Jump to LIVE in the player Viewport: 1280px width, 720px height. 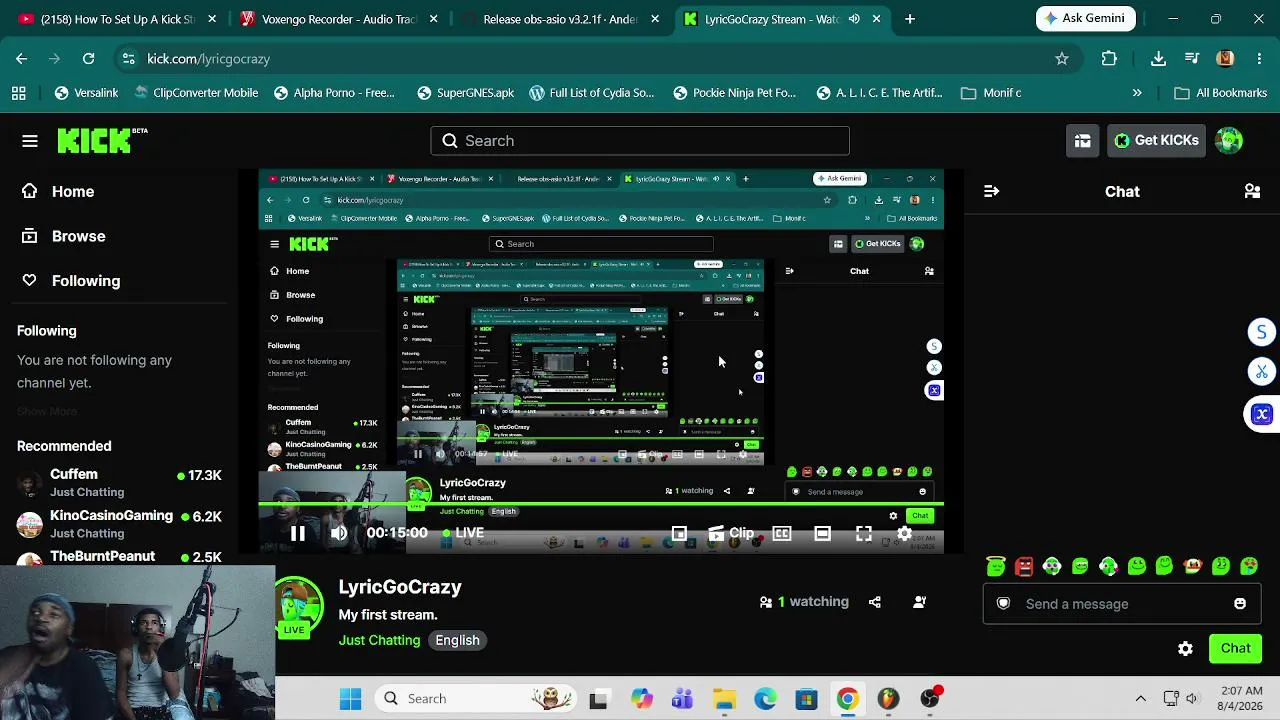[462, 533]
